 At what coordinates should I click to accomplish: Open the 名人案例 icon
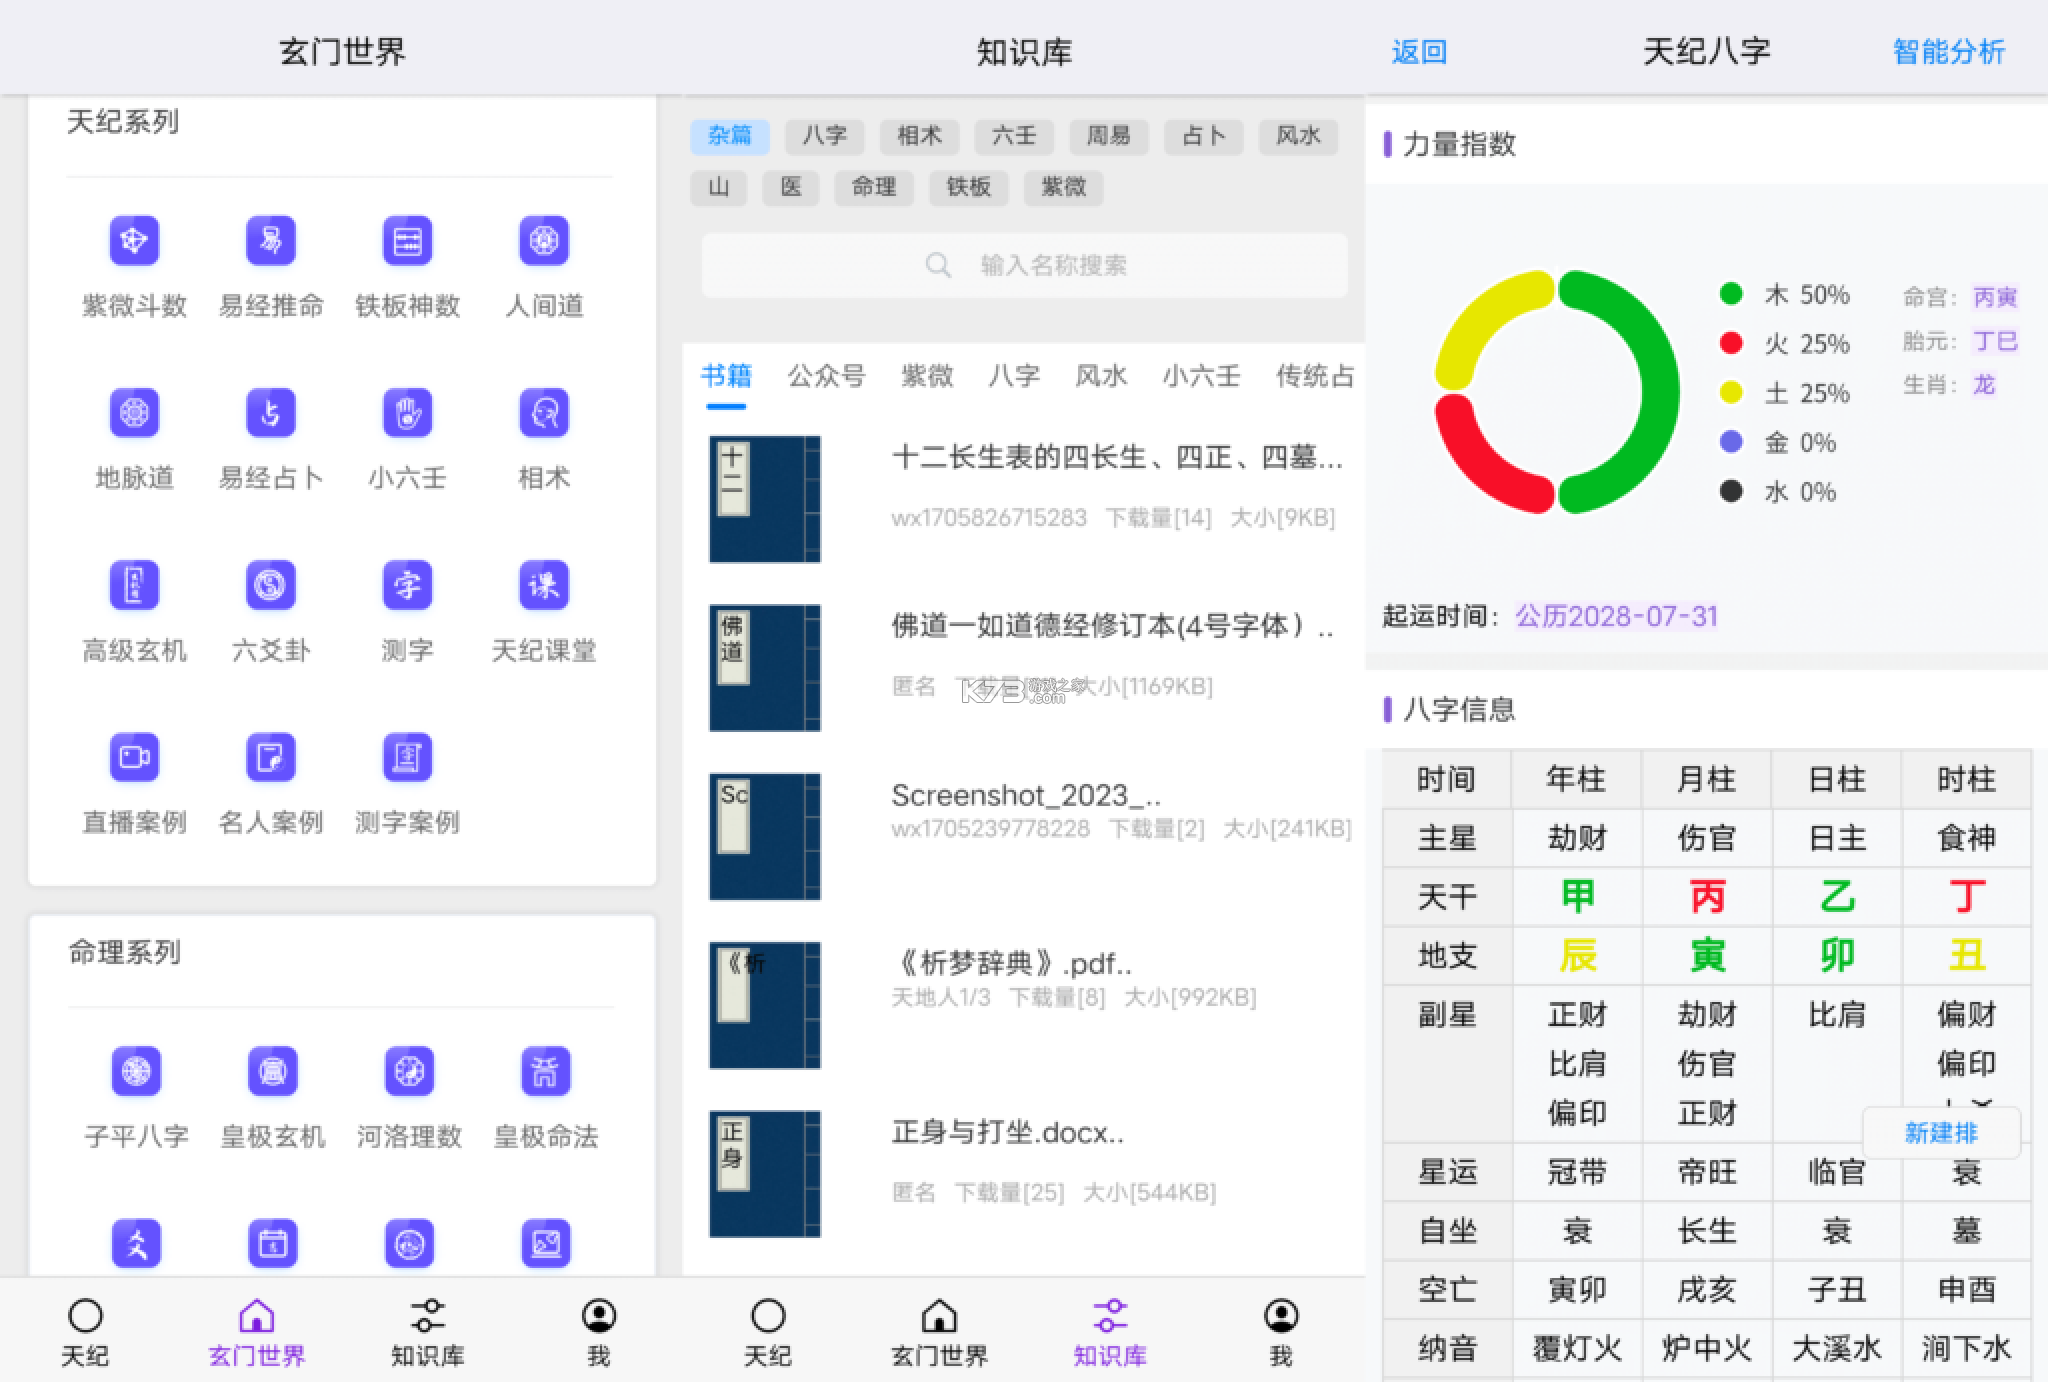coord(271,757)
